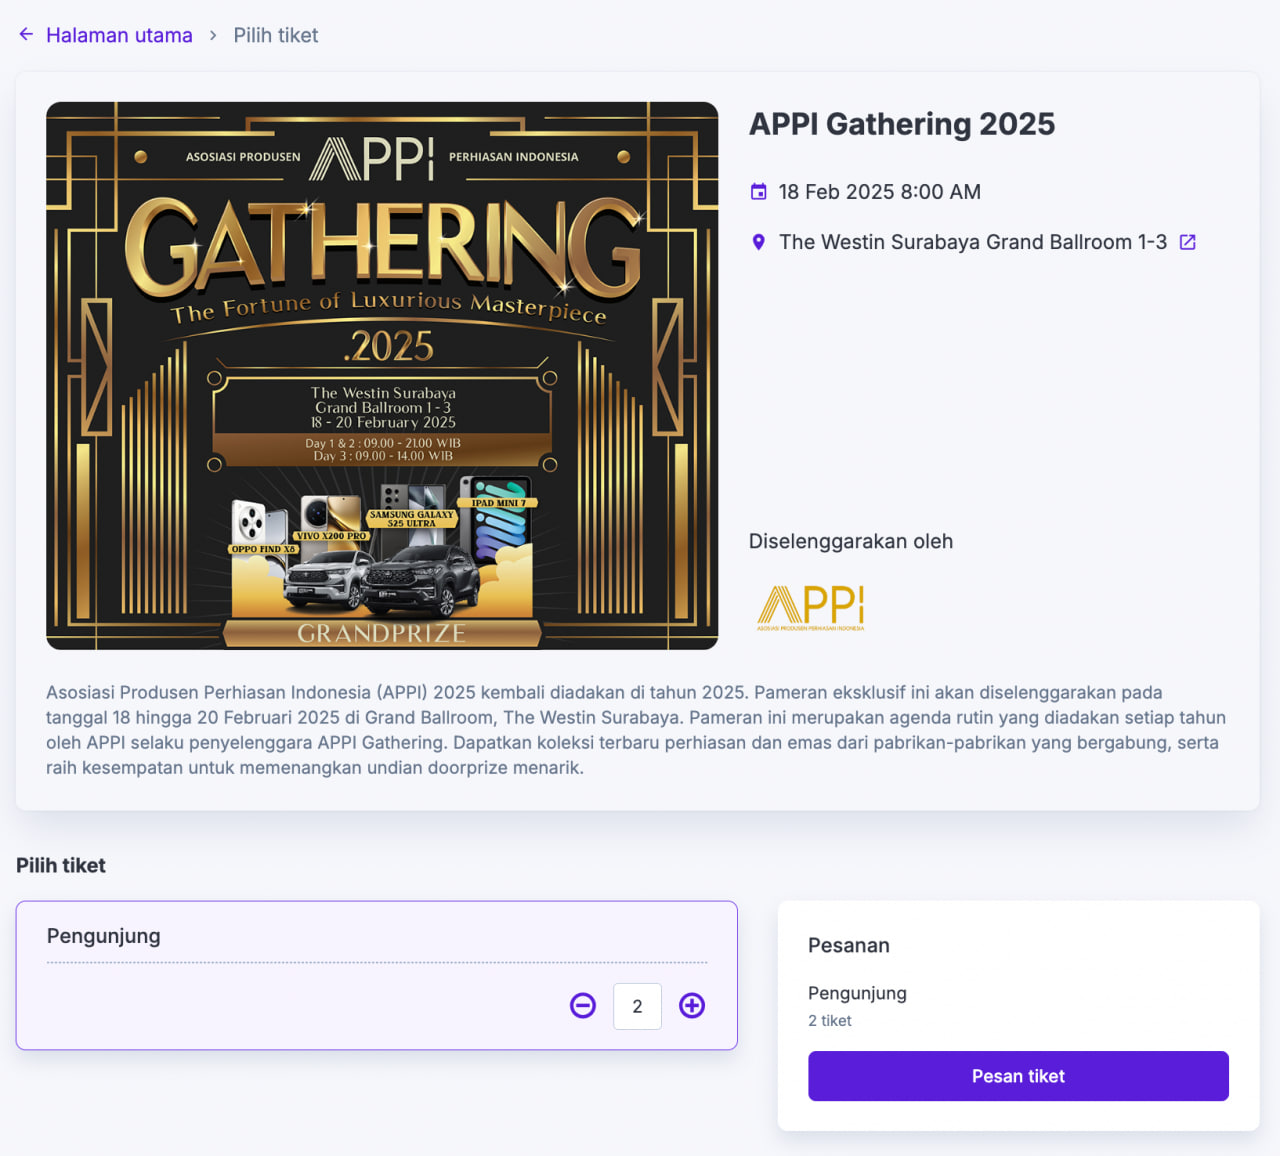Click The Westin Surabaya venue text

point(972,242)
